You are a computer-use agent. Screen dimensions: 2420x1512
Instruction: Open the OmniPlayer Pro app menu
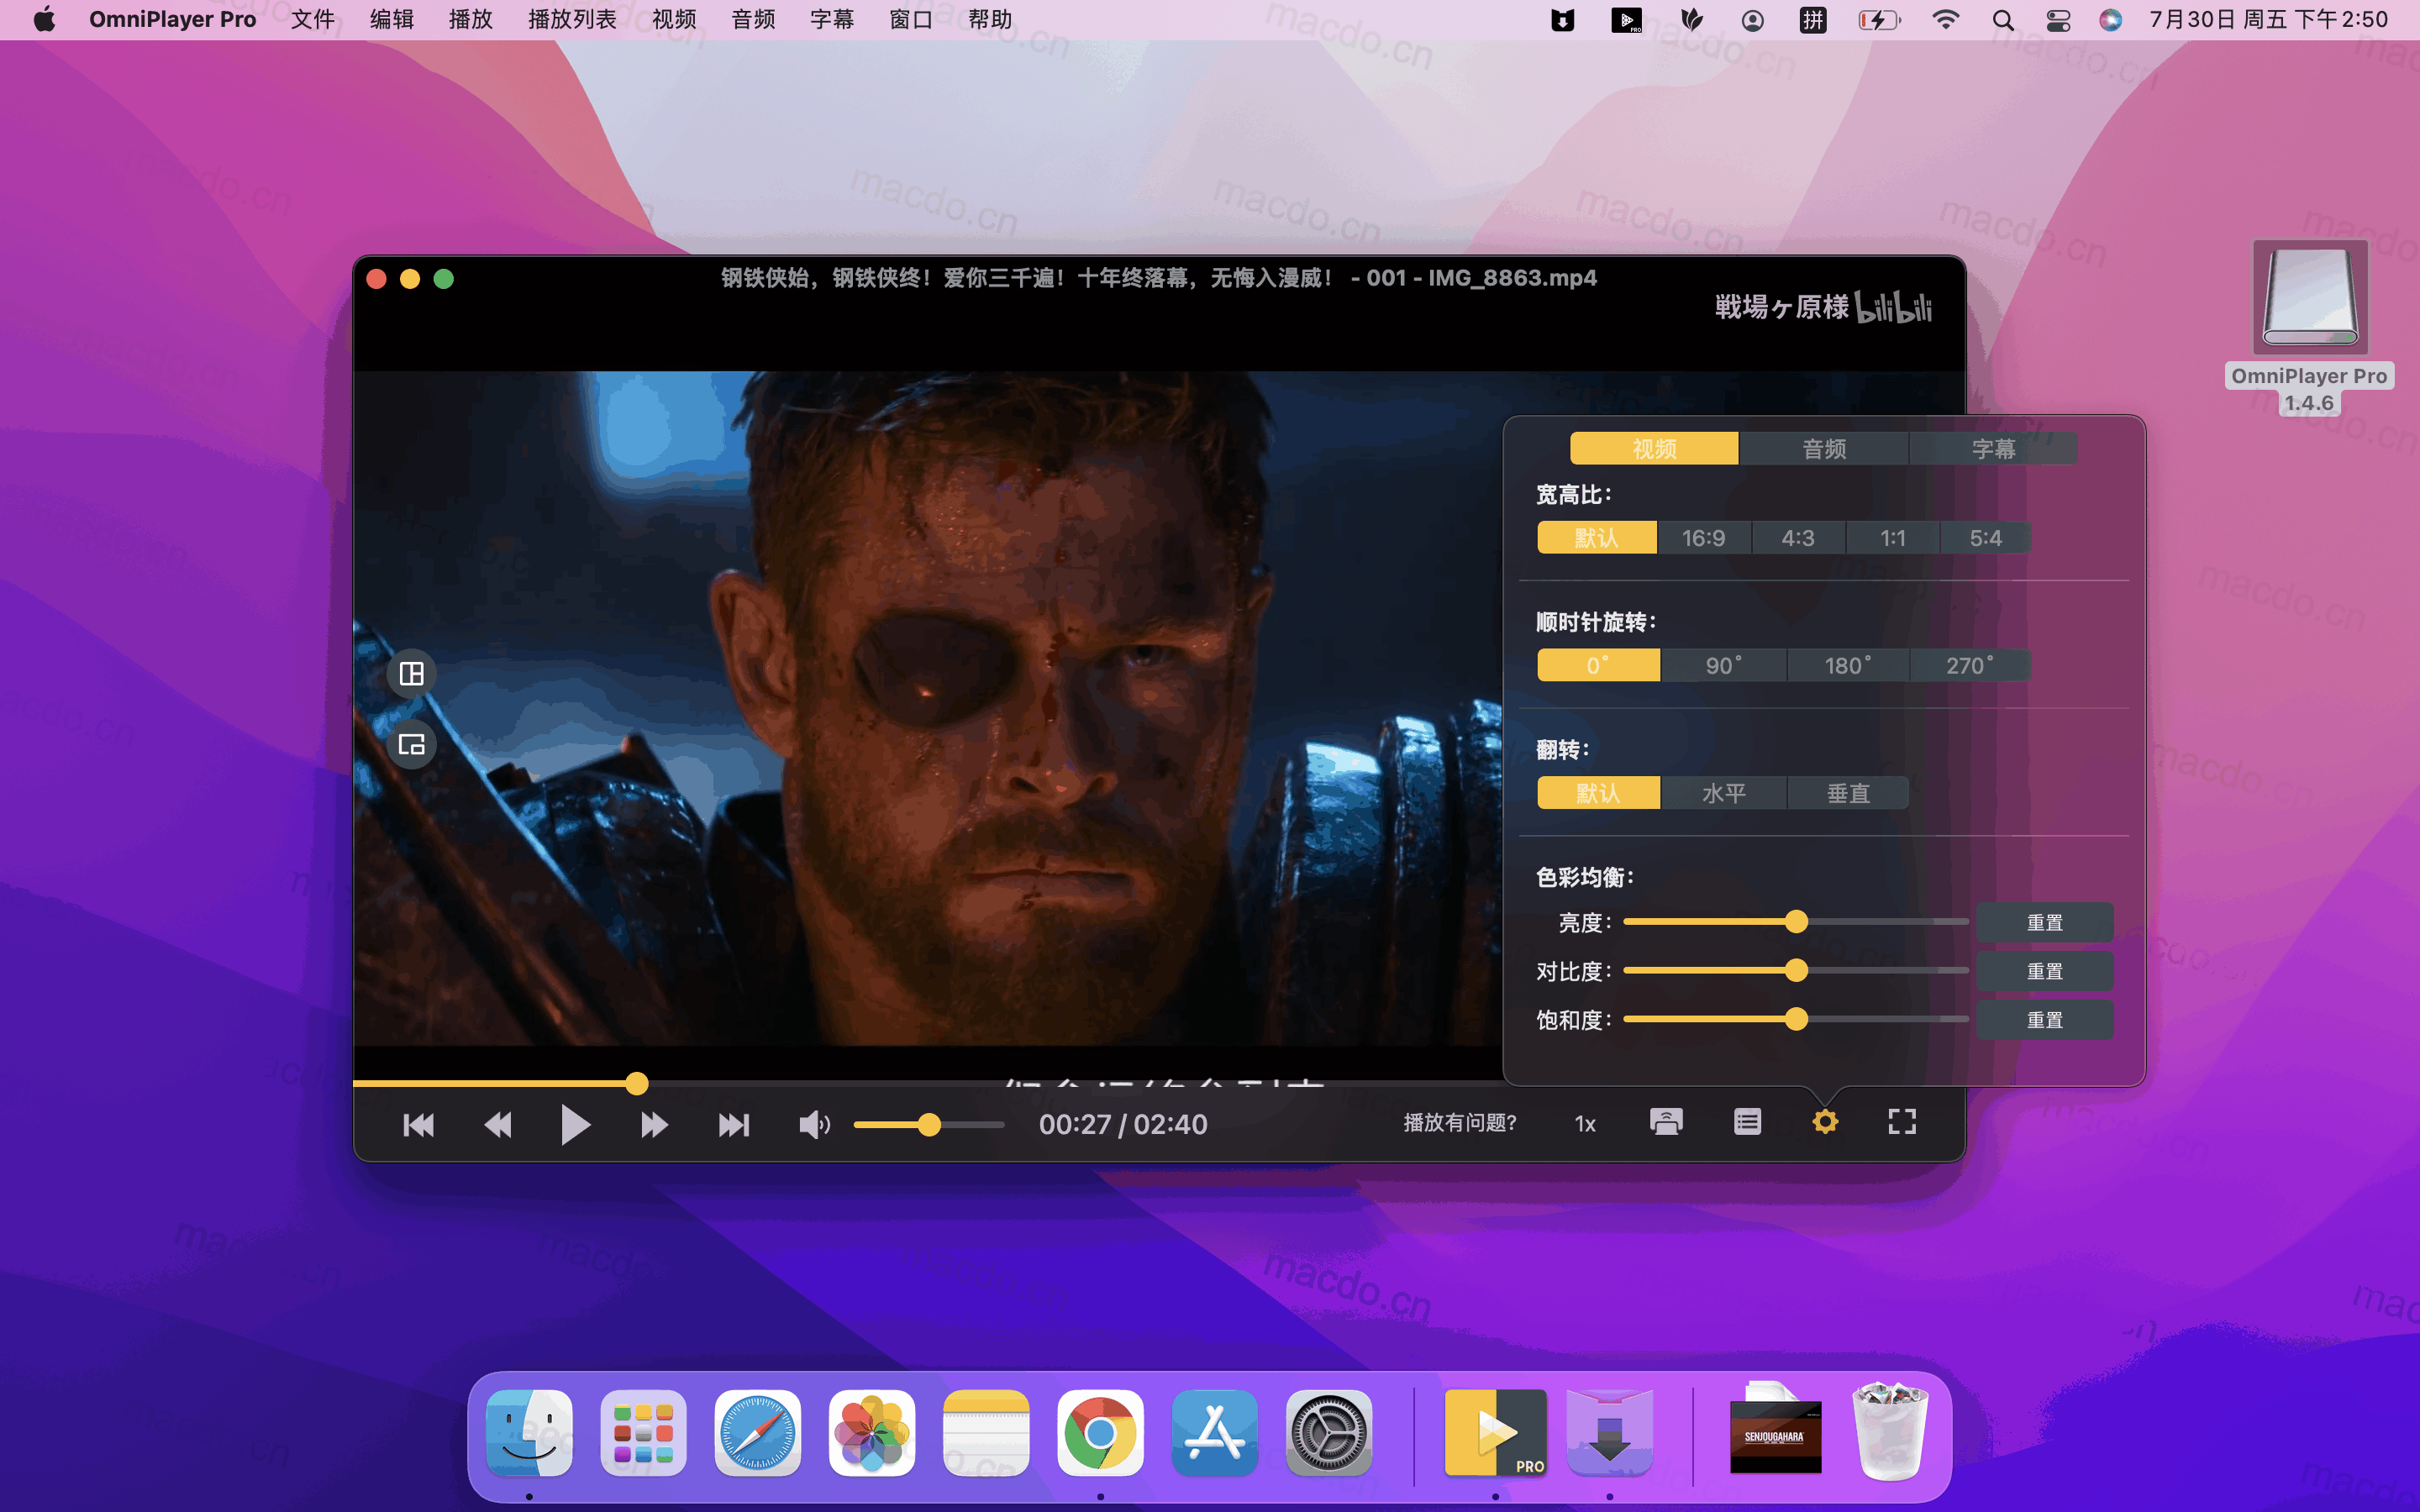click(172, 19)
